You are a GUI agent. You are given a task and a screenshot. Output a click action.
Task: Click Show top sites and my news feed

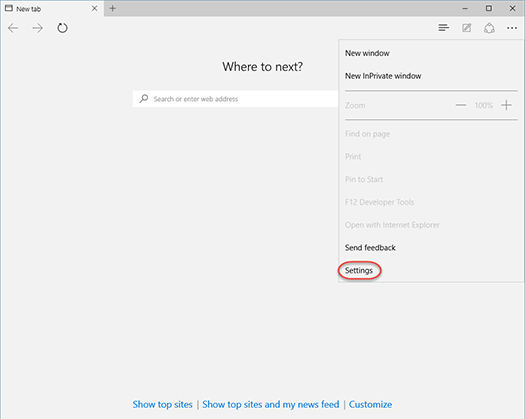(x=271, y=405)
